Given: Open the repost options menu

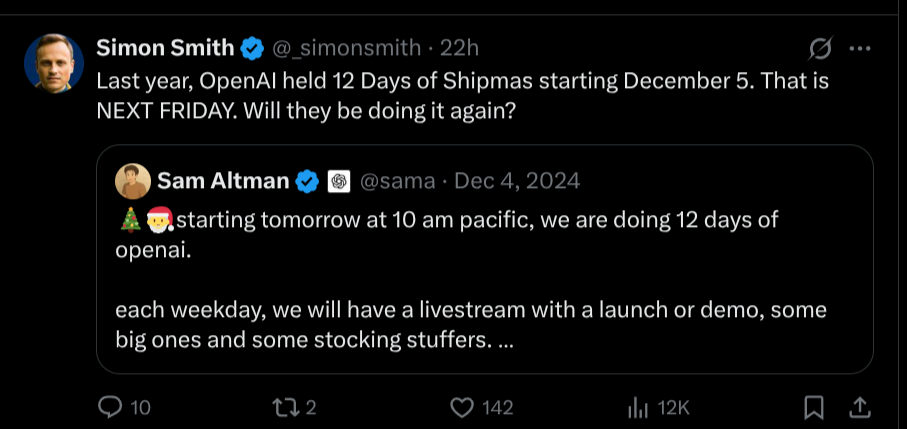Looking at the screenshot, I should click(x=283, y=407).
